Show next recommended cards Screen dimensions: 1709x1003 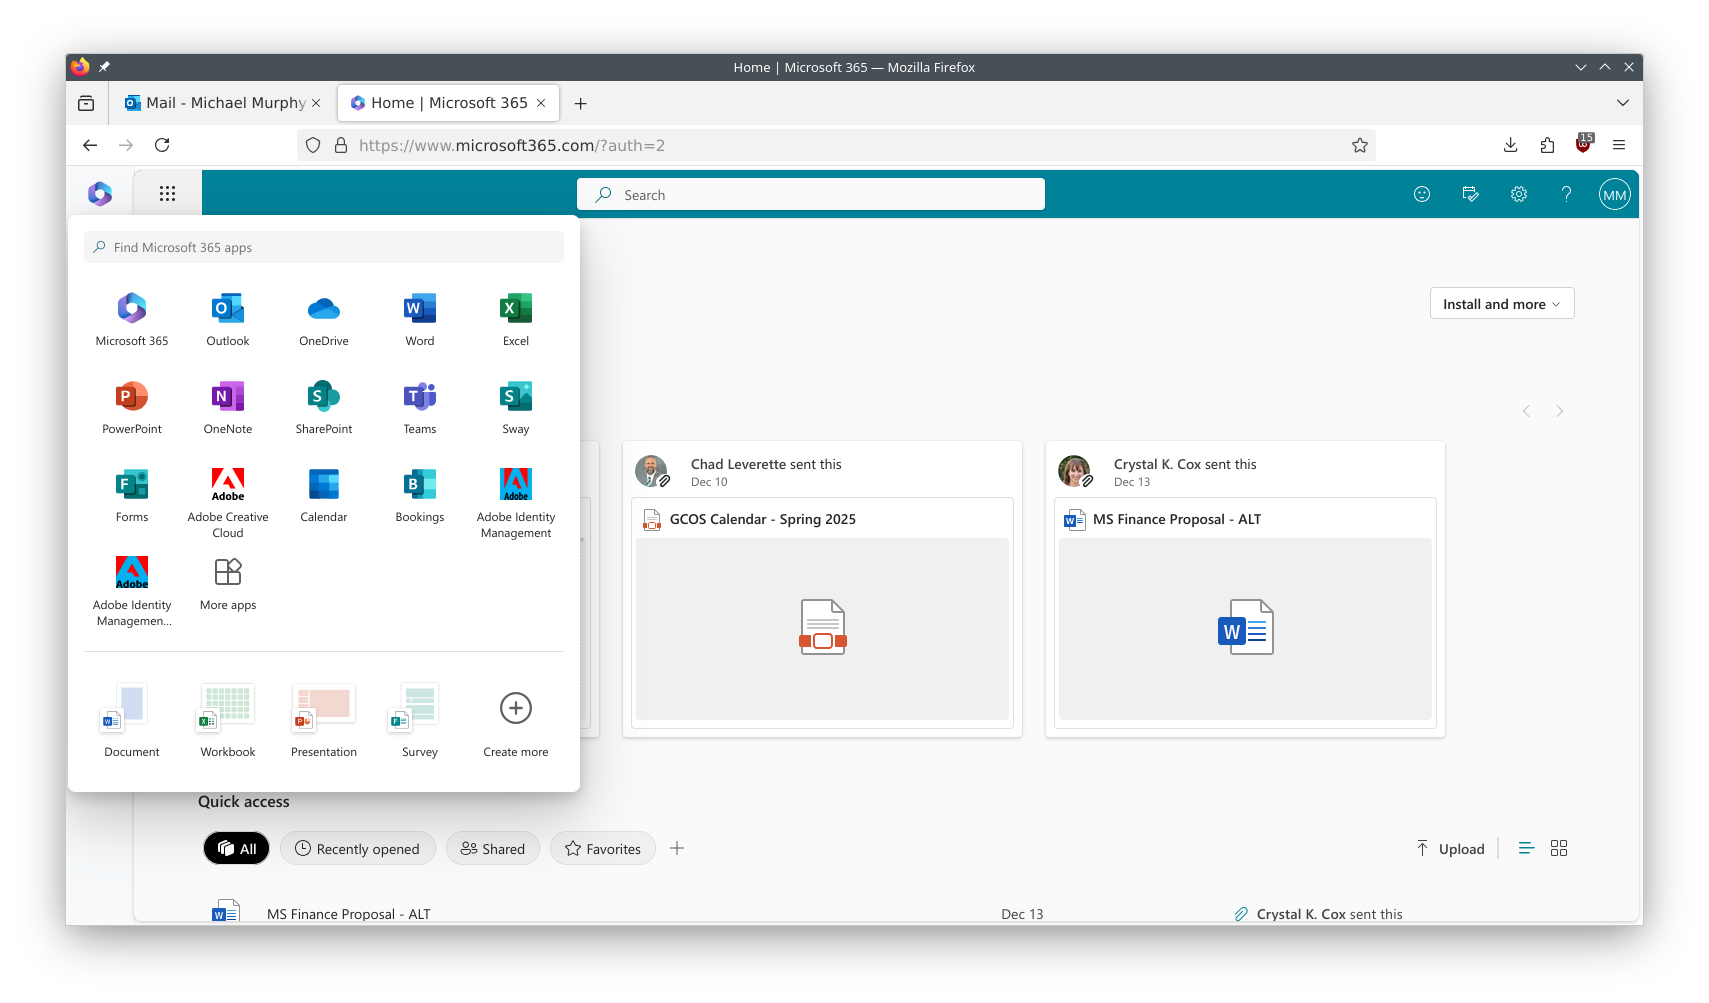point(1559,411)
